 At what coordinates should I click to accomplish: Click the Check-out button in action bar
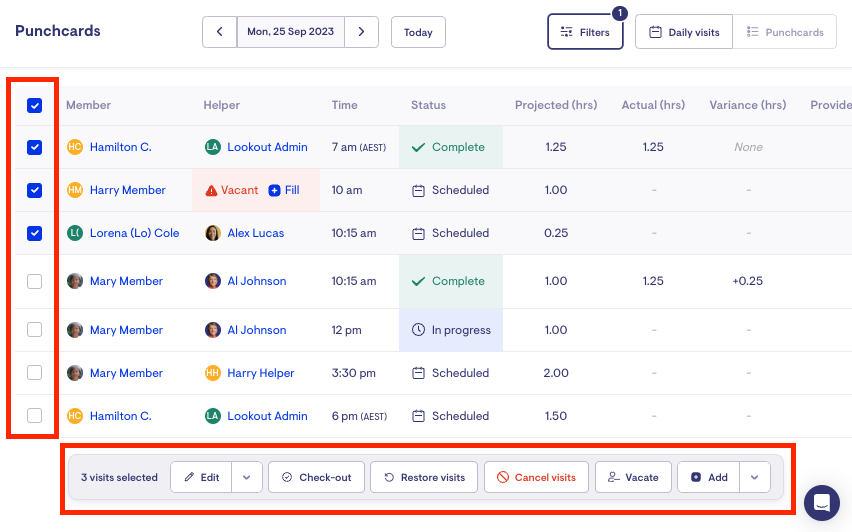click(316, 477)
